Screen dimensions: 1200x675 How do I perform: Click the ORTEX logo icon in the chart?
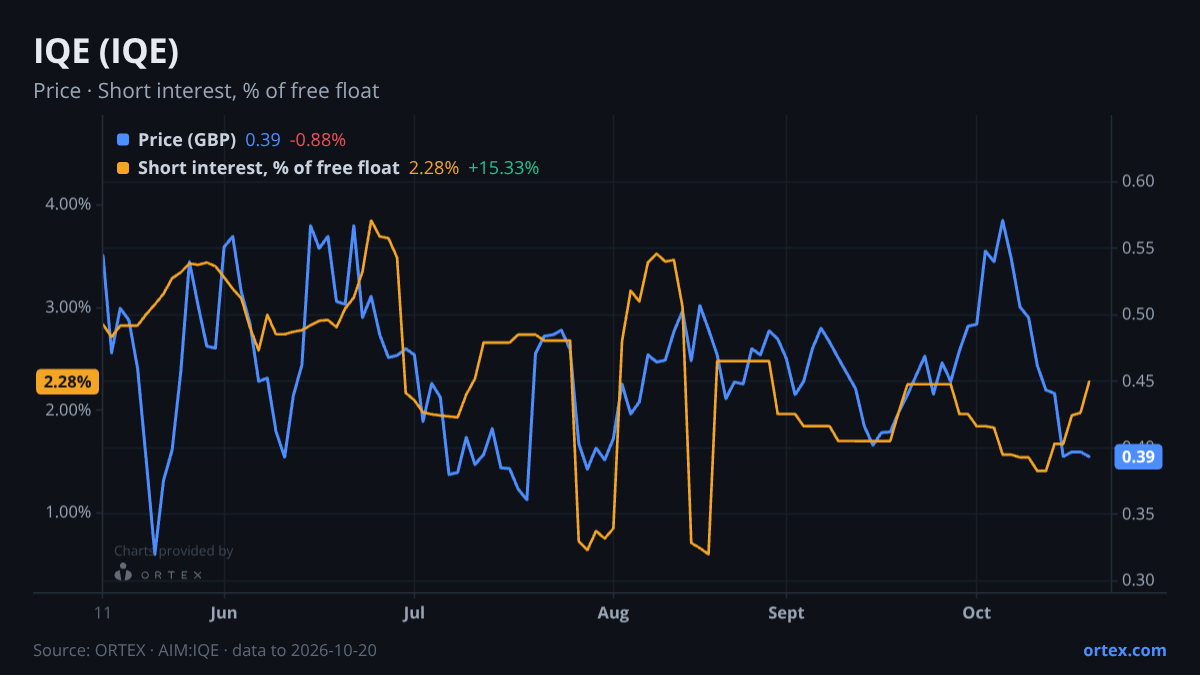click(x=123, y=573)
